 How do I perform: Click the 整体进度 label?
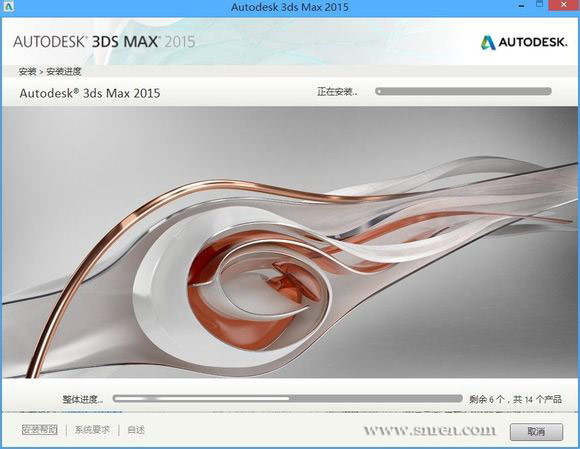click(82, 399)
